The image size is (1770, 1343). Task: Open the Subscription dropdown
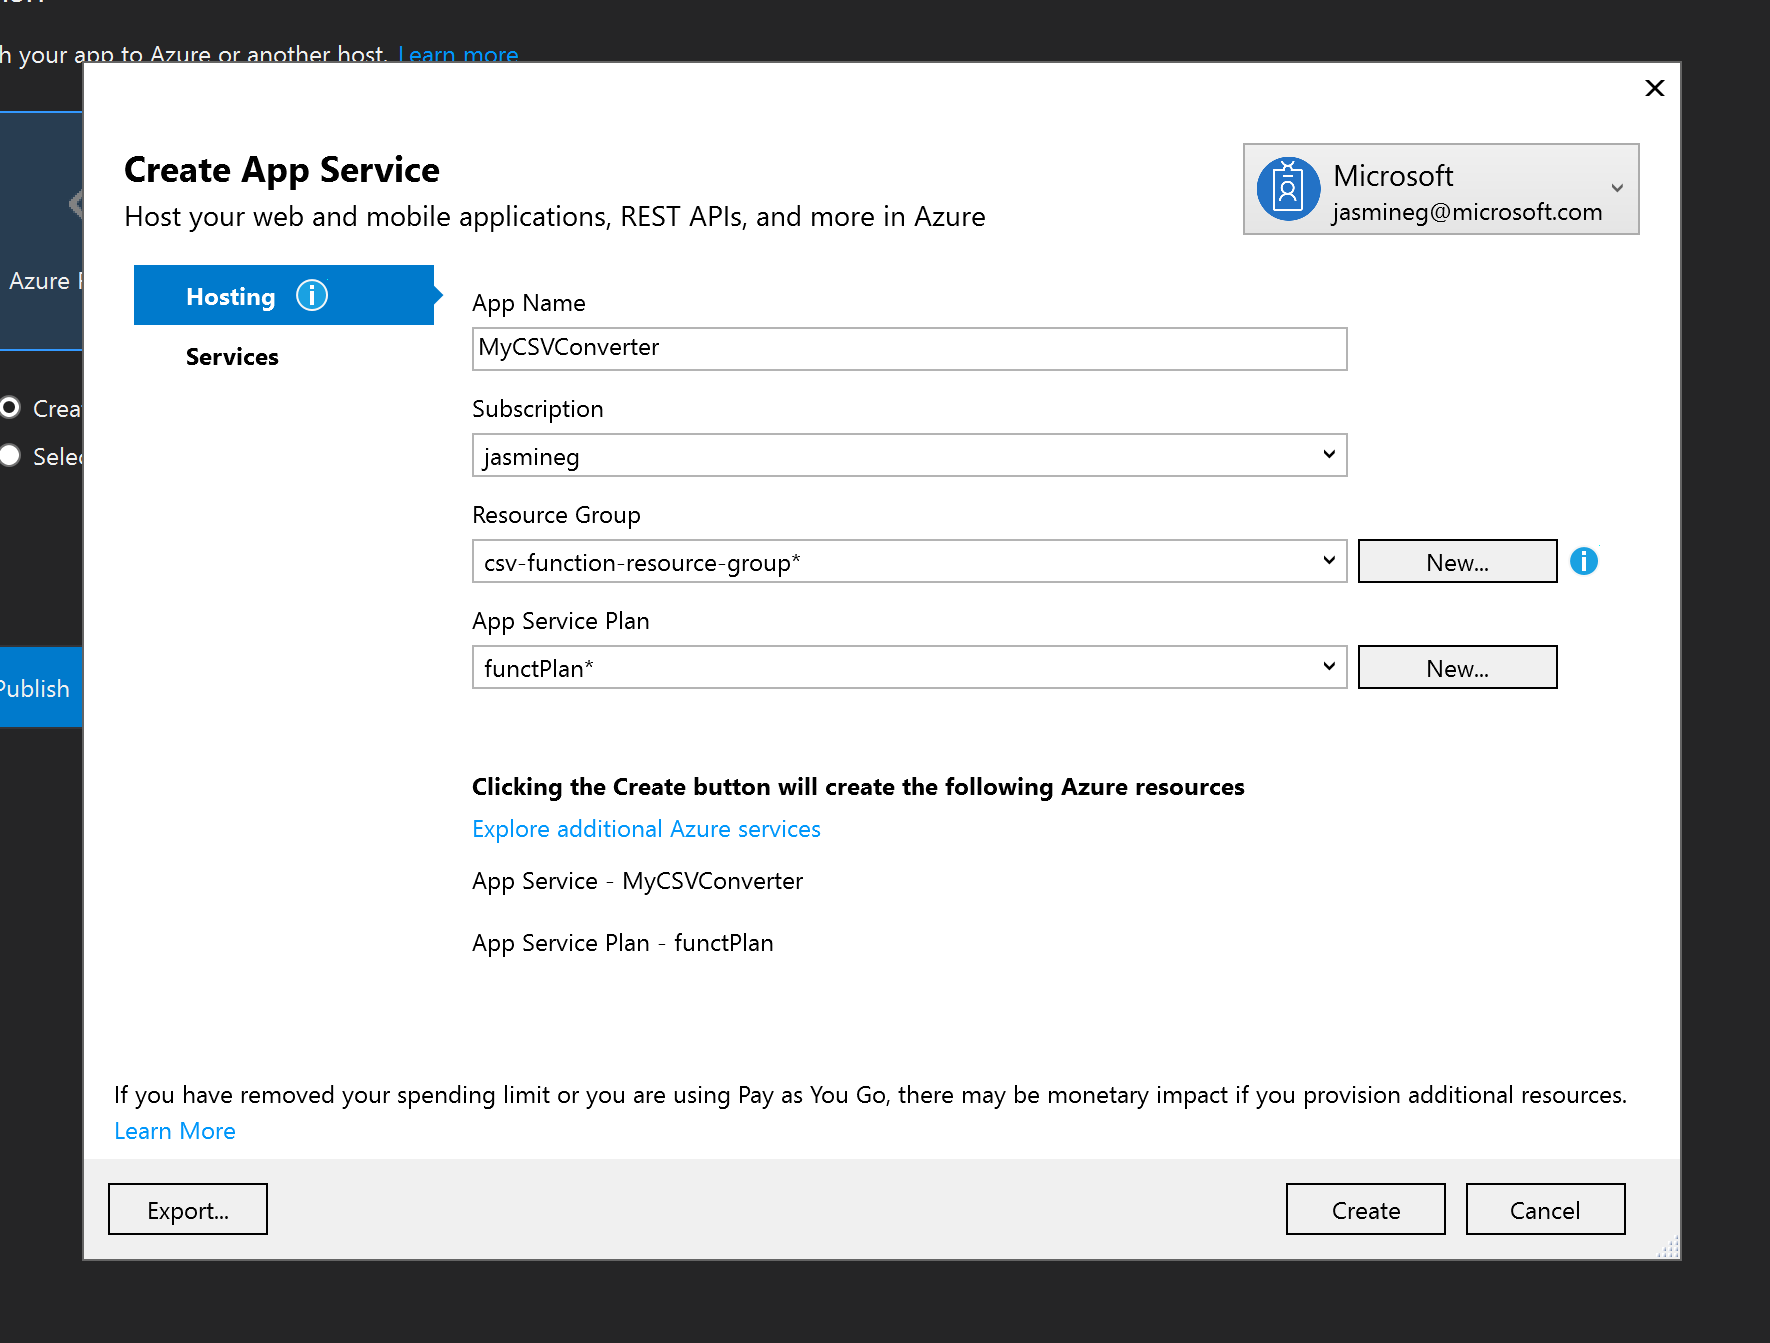point(909,455)
